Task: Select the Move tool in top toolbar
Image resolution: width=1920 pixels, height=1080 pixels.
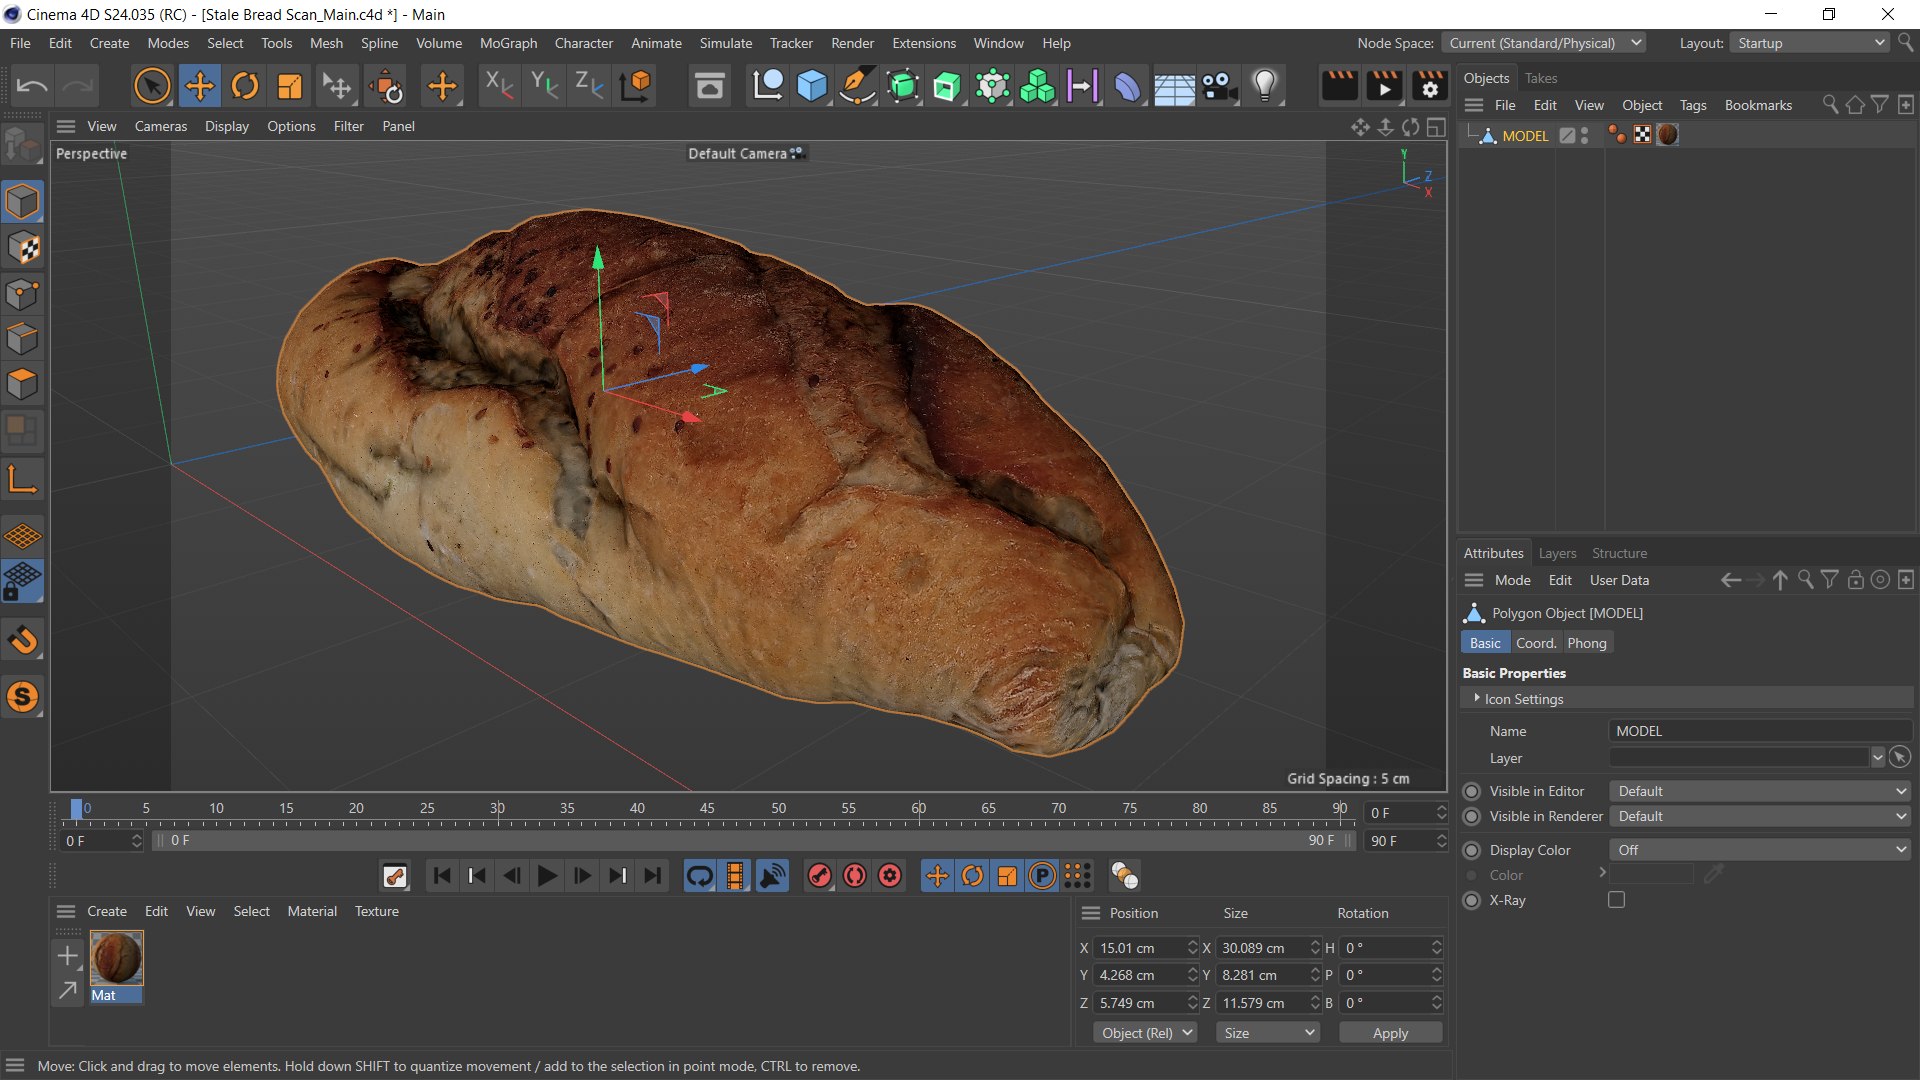Action: 199,87
